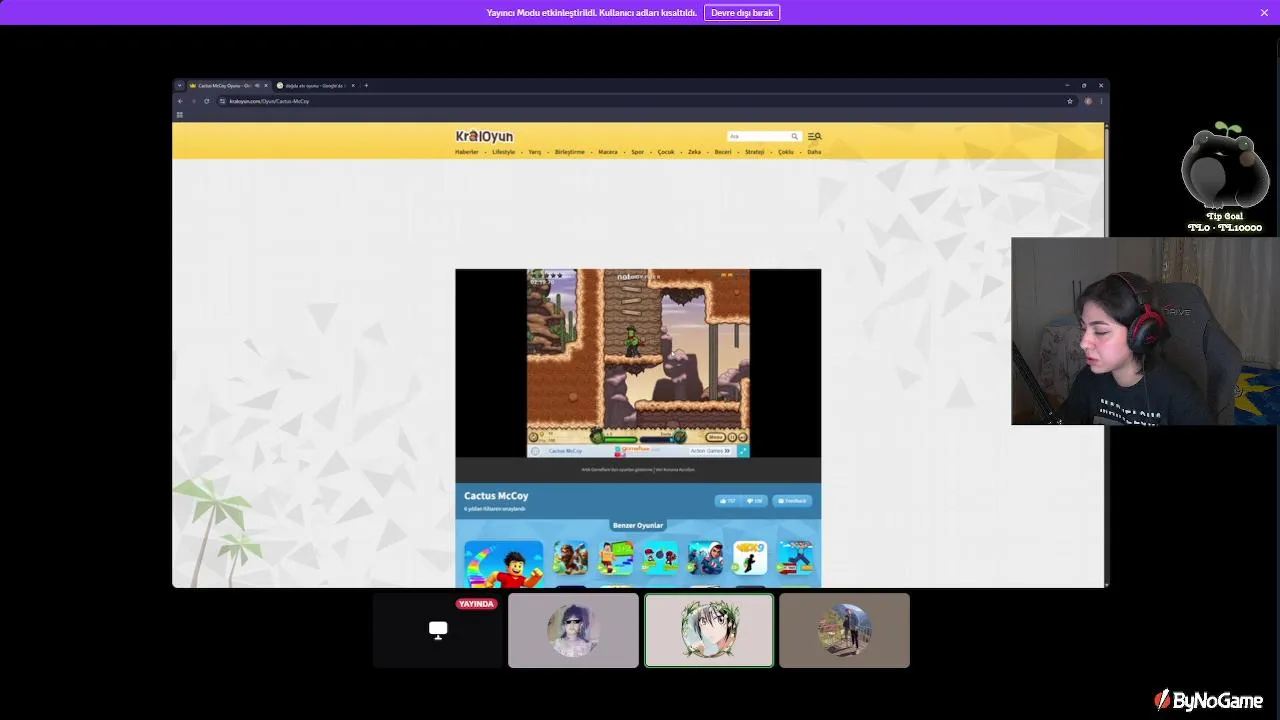Open the prehistoric cavemen game thumbnail

pyautogui.click(x=570, y=558)
